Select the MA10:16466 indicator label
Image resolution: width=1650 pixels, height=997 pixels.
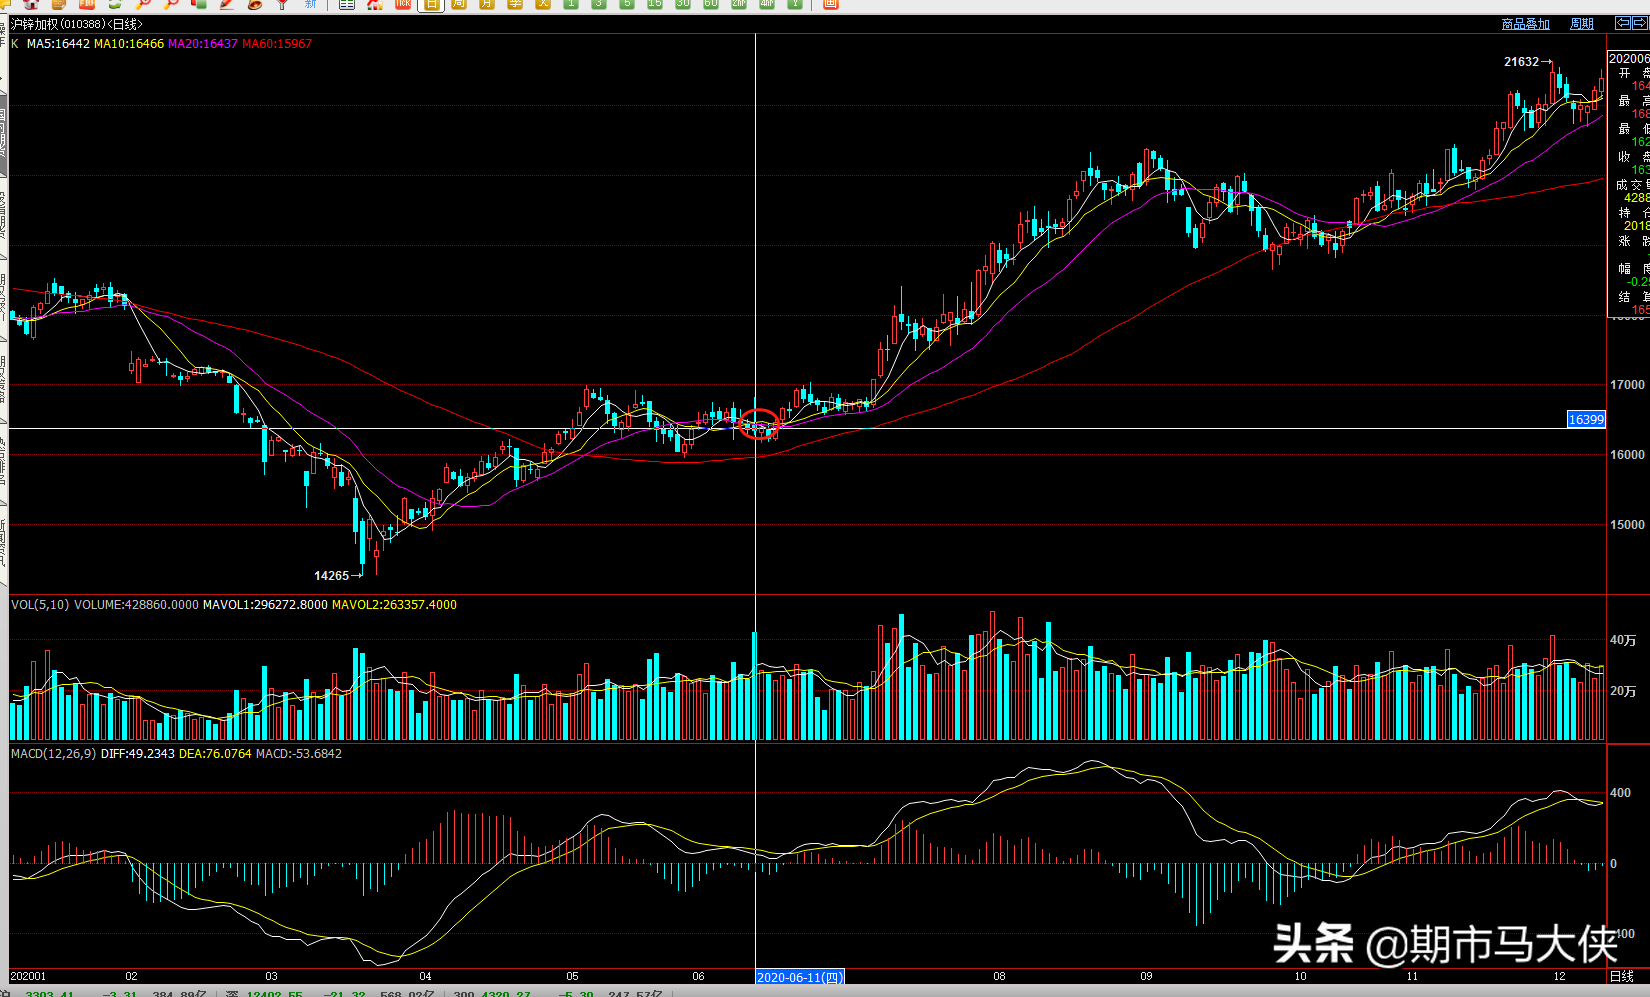(129, 44)
